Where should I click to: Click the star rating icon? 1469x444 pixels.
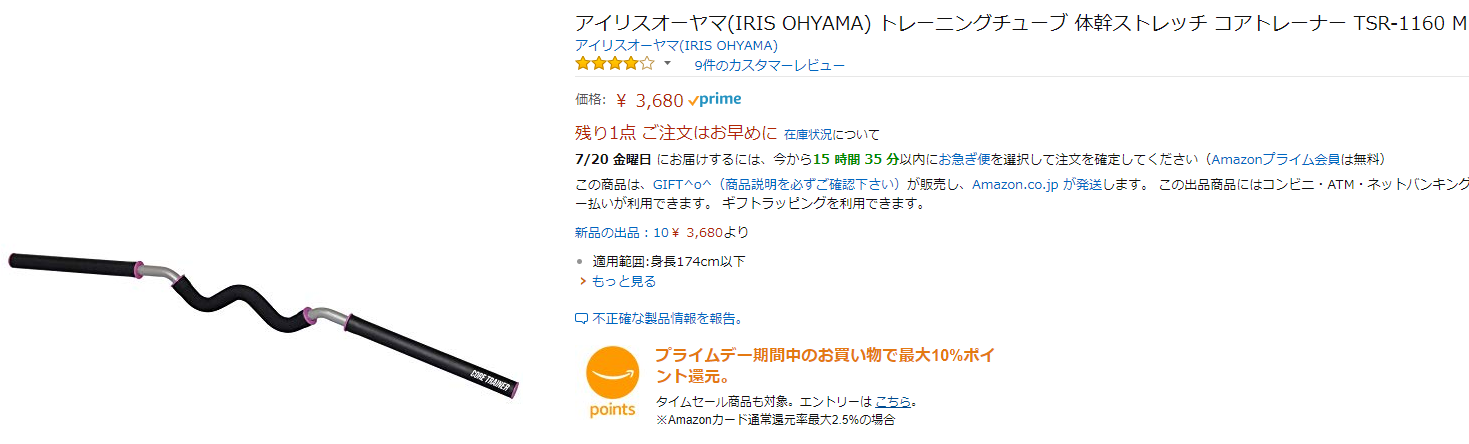[615, 64]
